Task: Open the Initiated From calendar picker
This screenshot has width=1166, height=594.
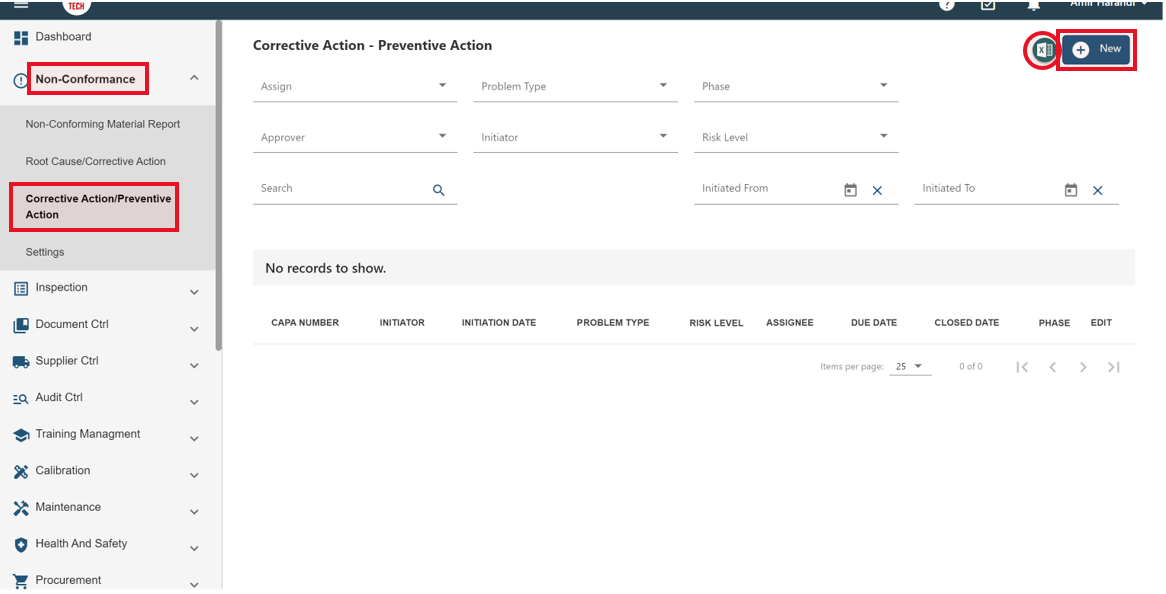Action: click(x=849, y=189)
